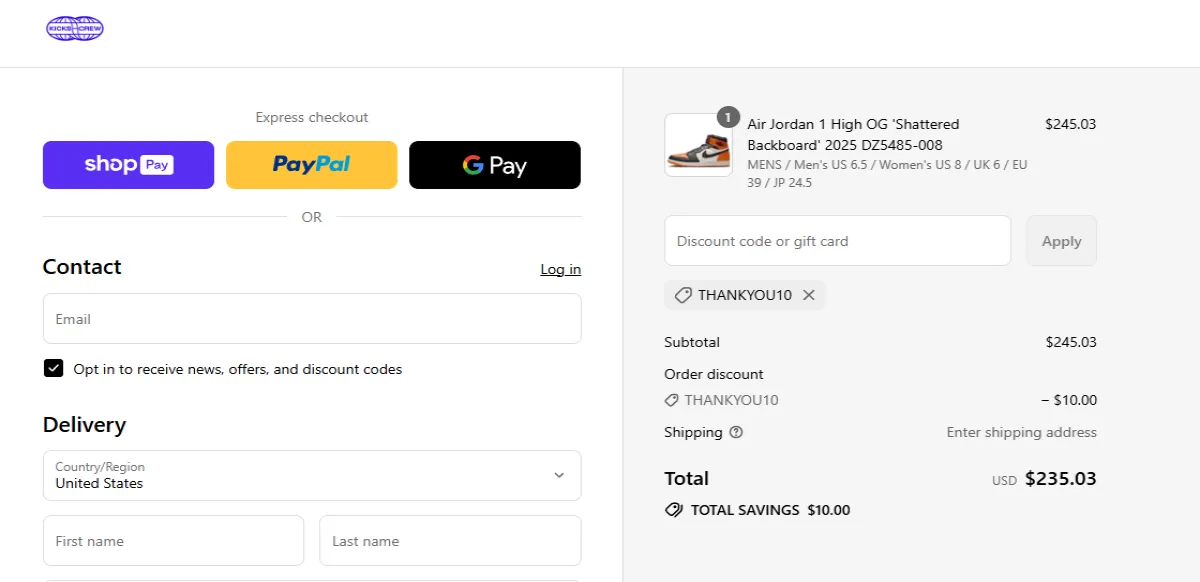Click the shipping cost help question mark
The height and width of the screenshot is (582, 1200).
736,433
